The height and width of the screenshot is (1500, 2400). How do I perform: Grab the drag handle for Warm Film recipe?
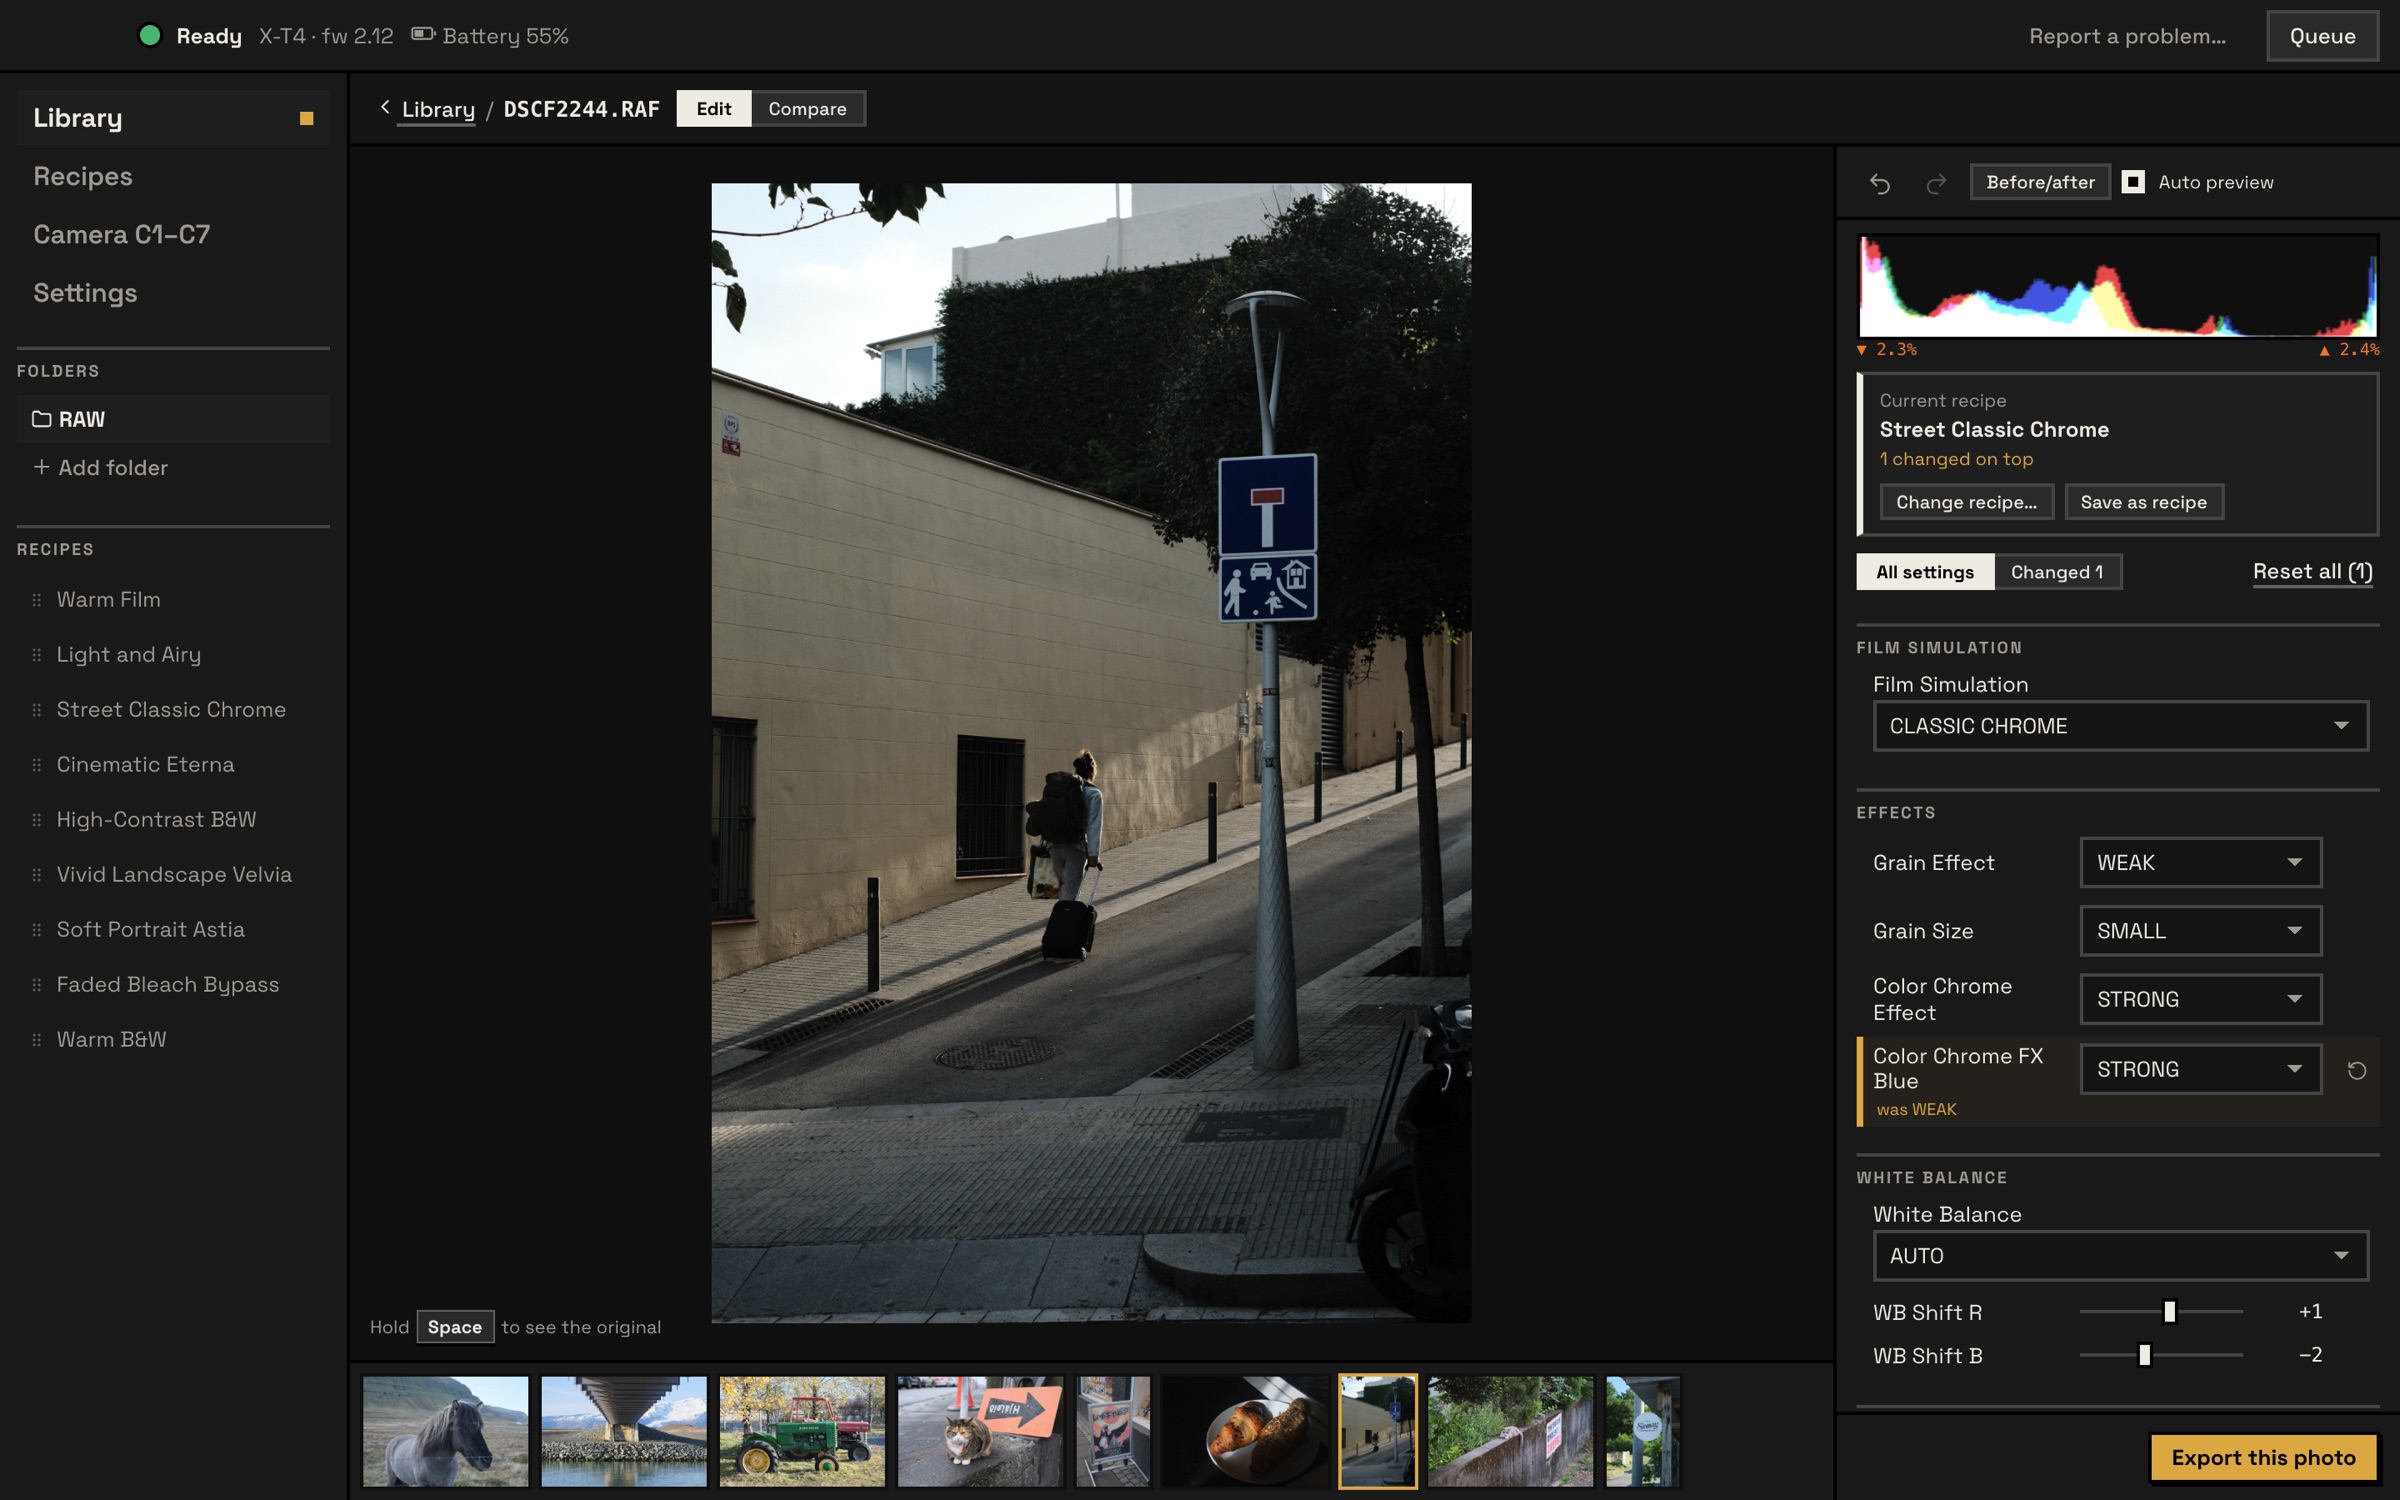(37, 600)
